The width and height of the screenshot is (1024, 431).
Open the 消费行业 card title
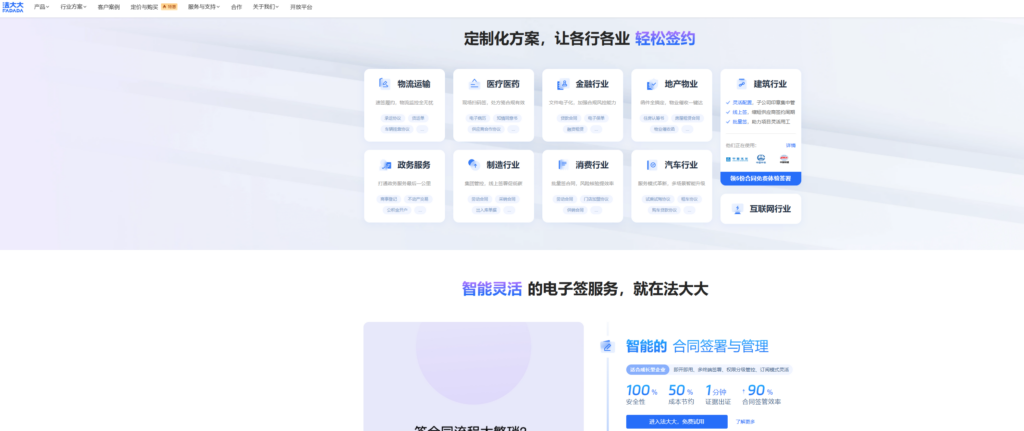tap(592, 165)
